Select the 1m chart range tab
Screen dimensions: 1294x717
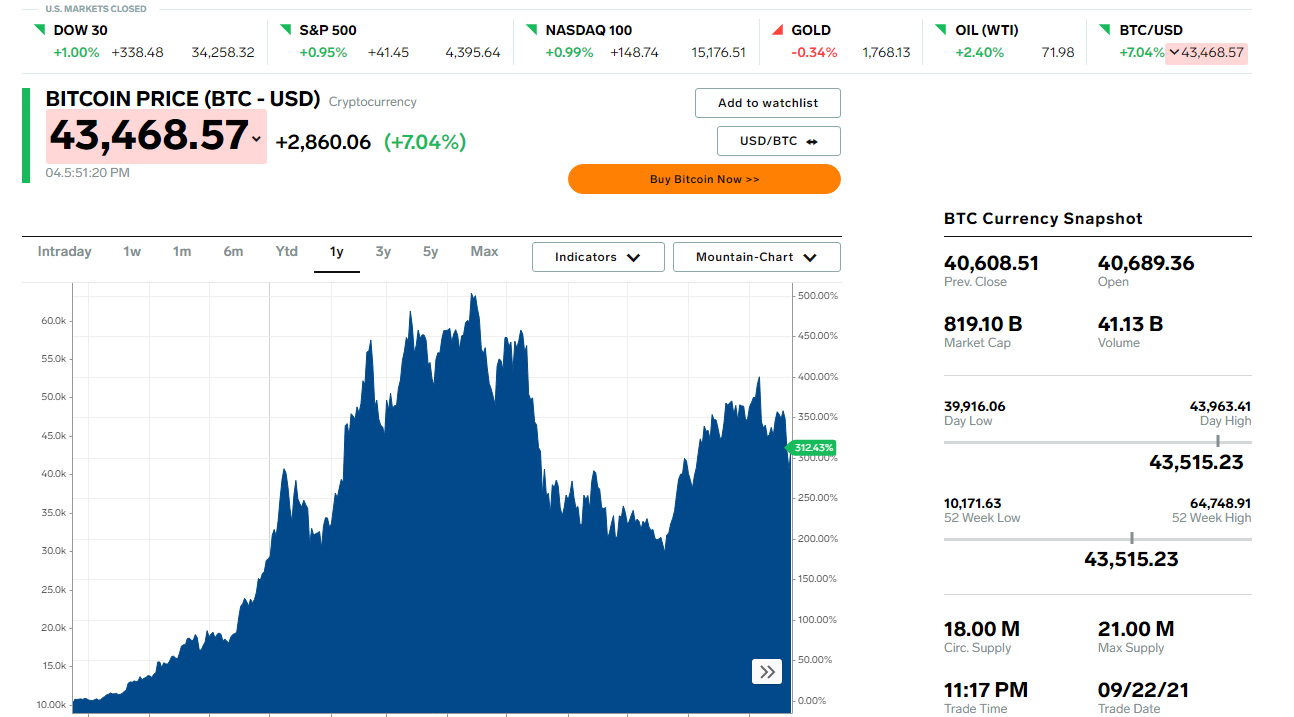tap(182, 252)
